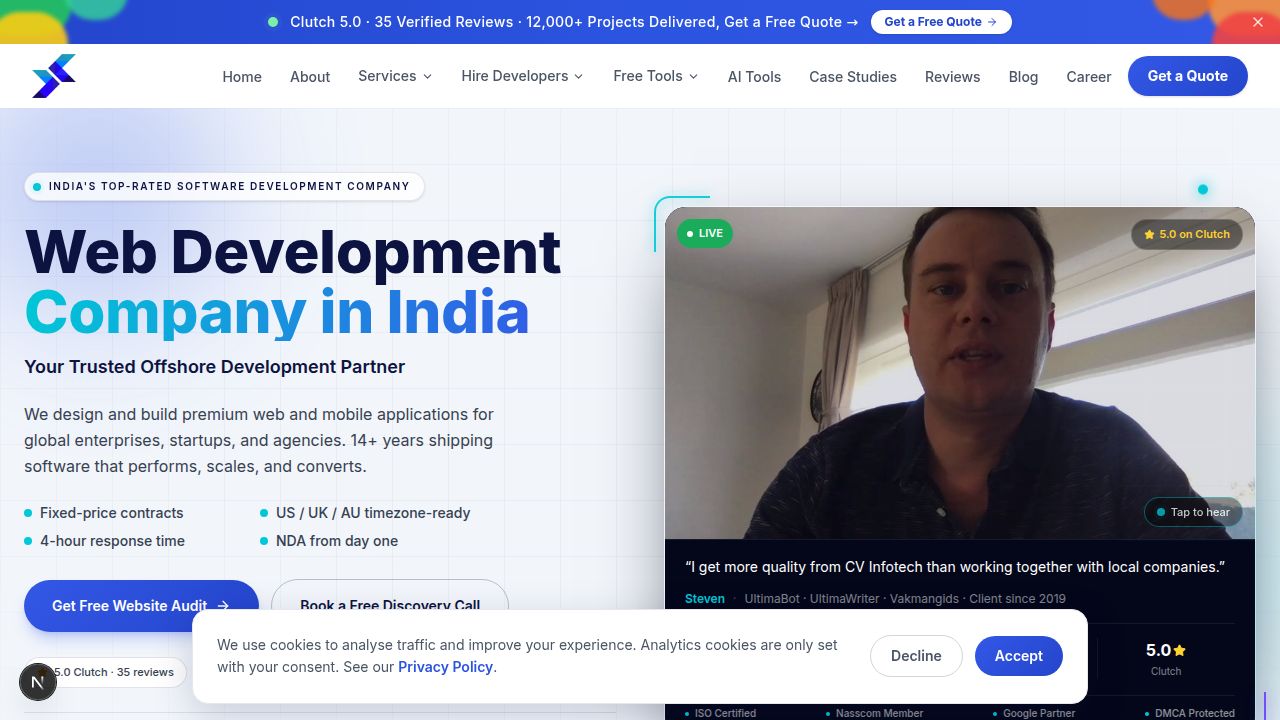
Task: Tap to hear video audio
Action: tap(1193, 512)
